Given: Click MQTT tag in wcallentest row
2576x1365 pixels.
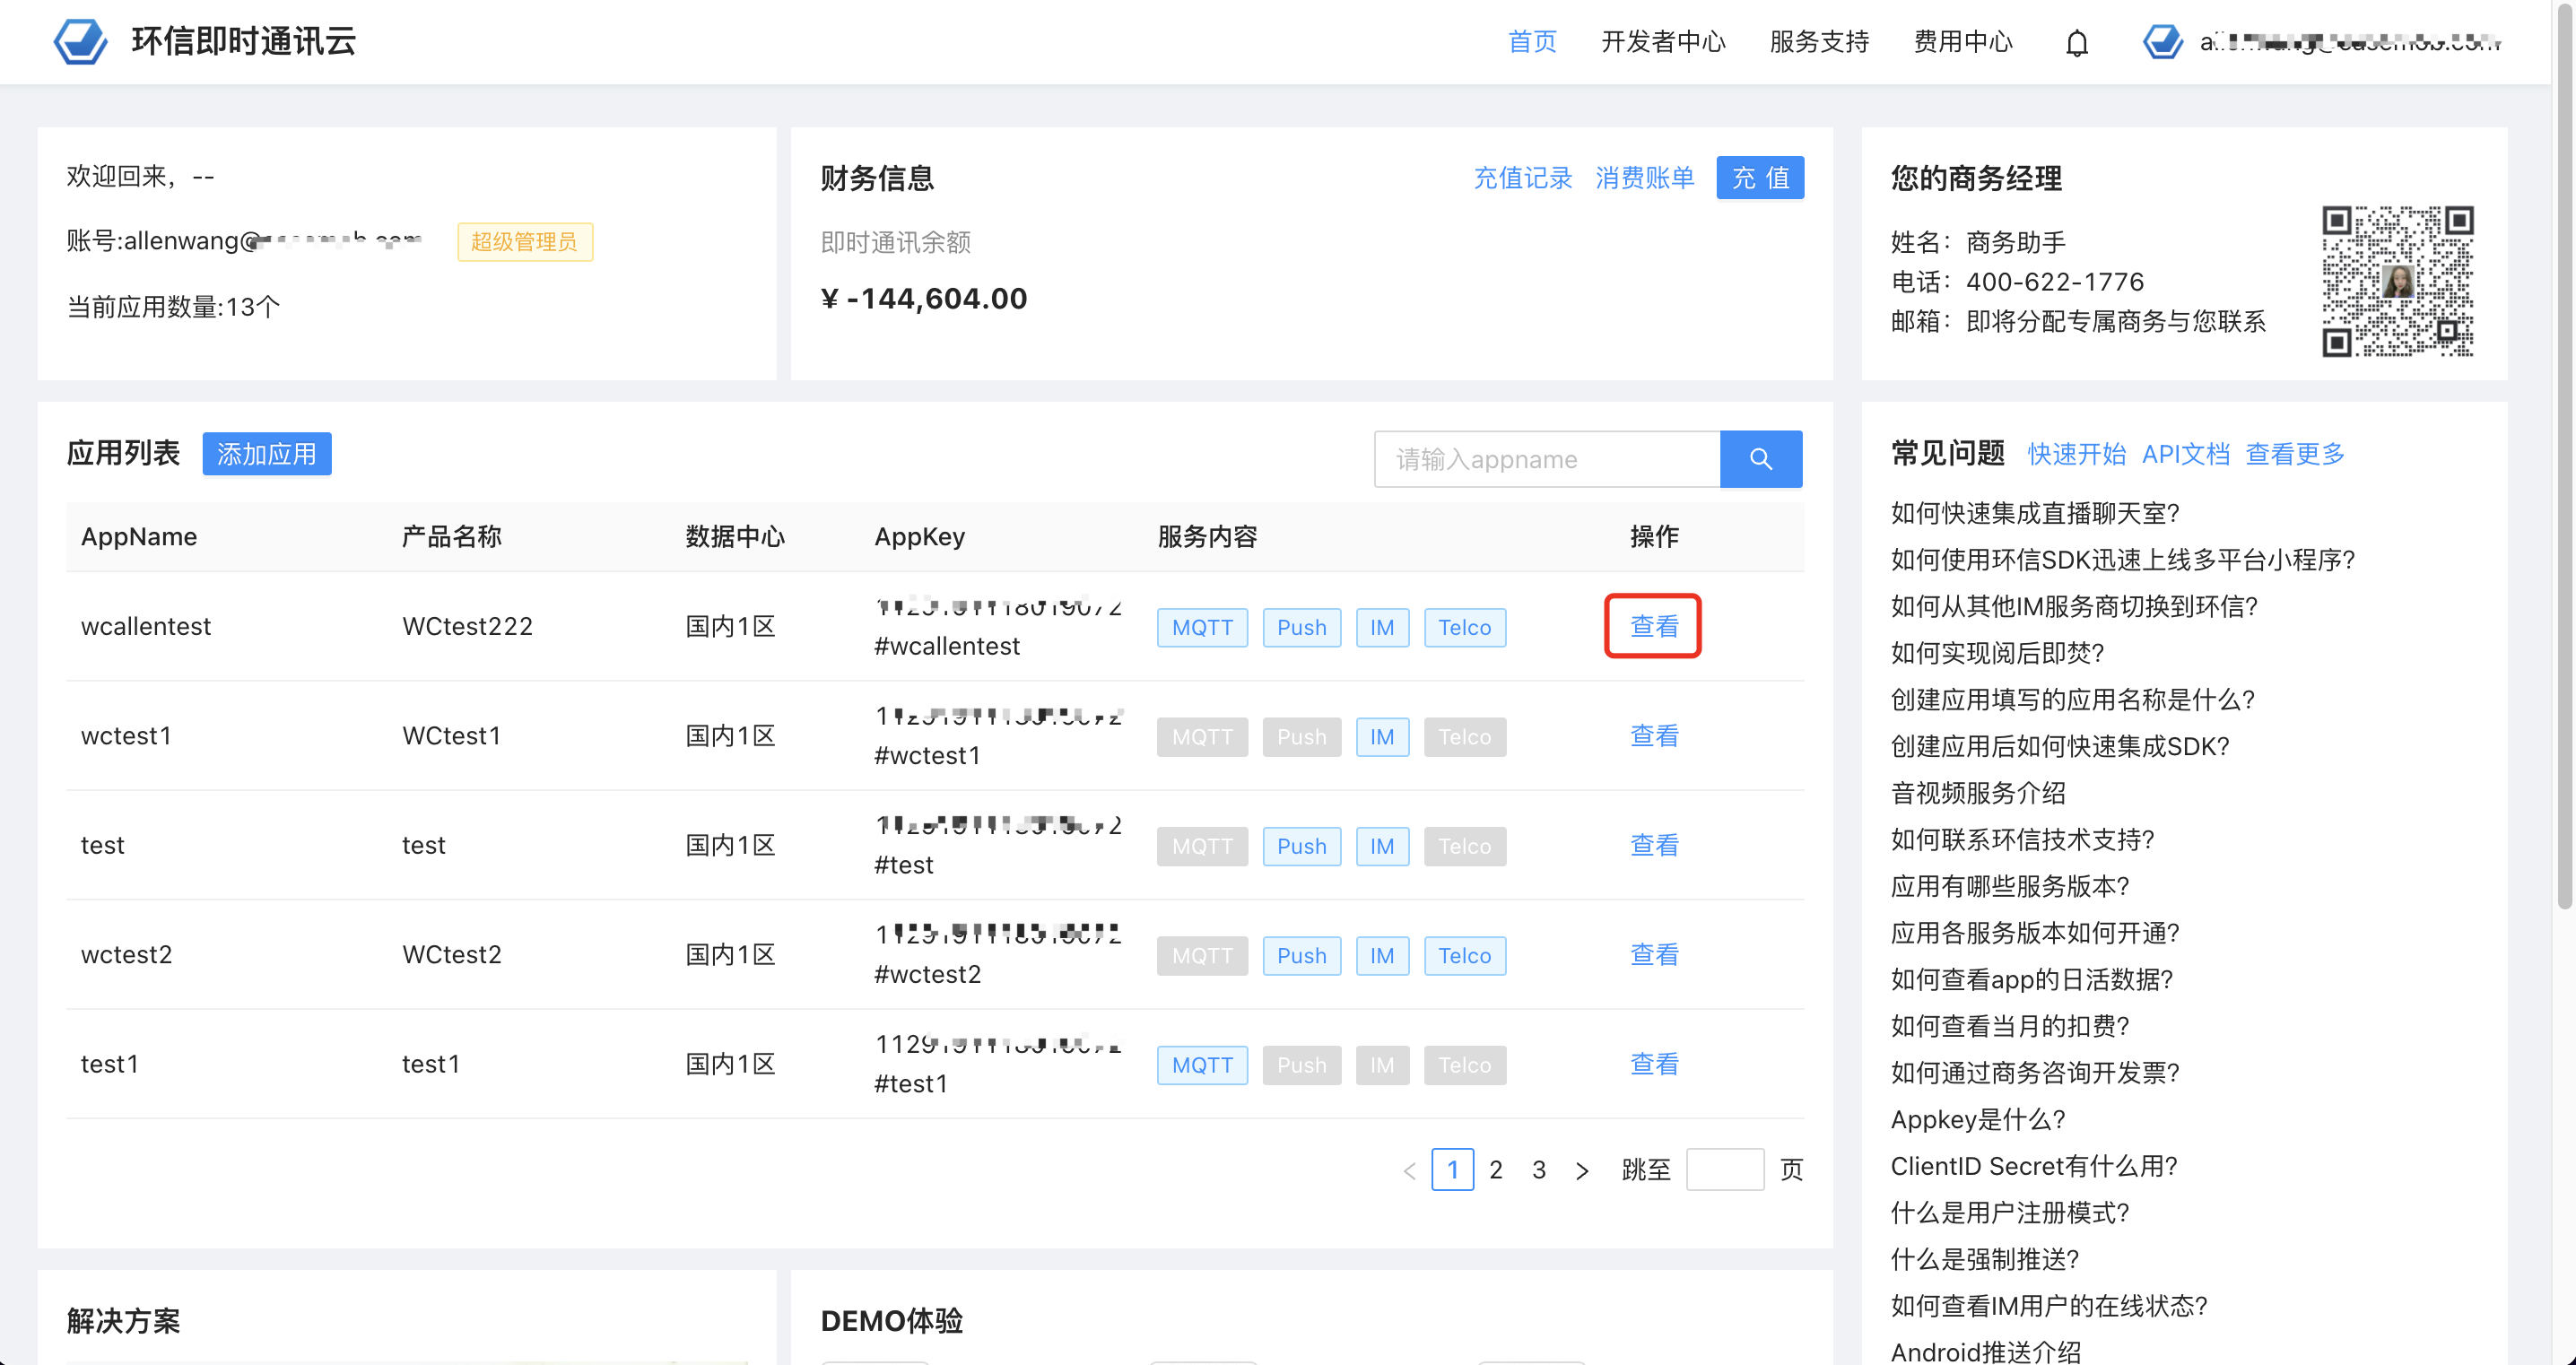Looking at the screenshot, I should coord(1202,627).
